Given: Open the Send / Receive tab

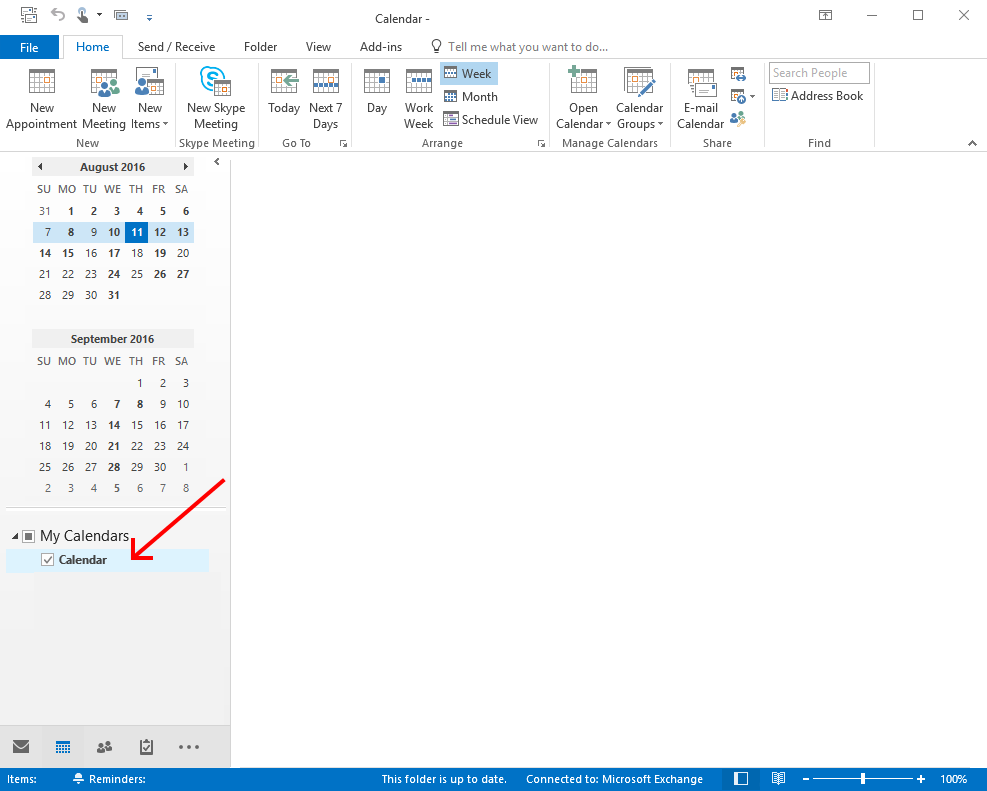Looking at the screenshot, I should [x=176, y=47].
